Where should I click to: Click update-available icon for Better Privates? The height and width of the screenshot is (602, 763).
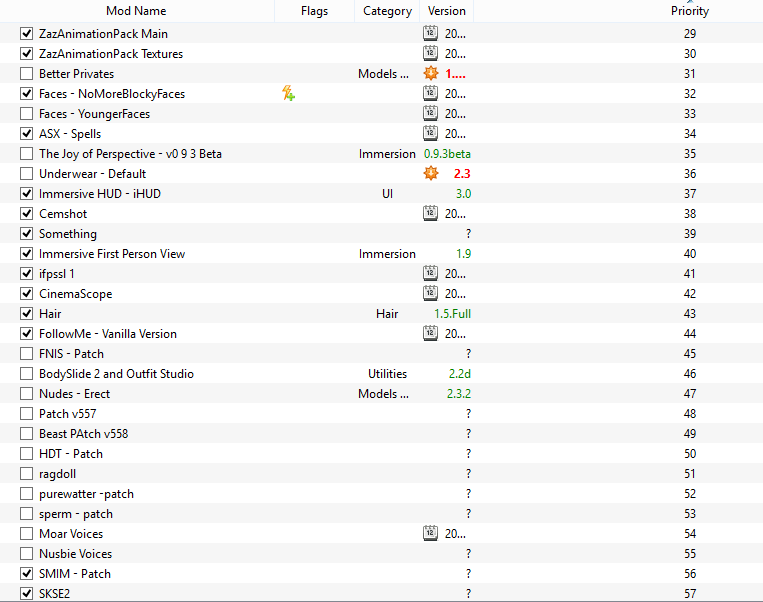[431, 73]
